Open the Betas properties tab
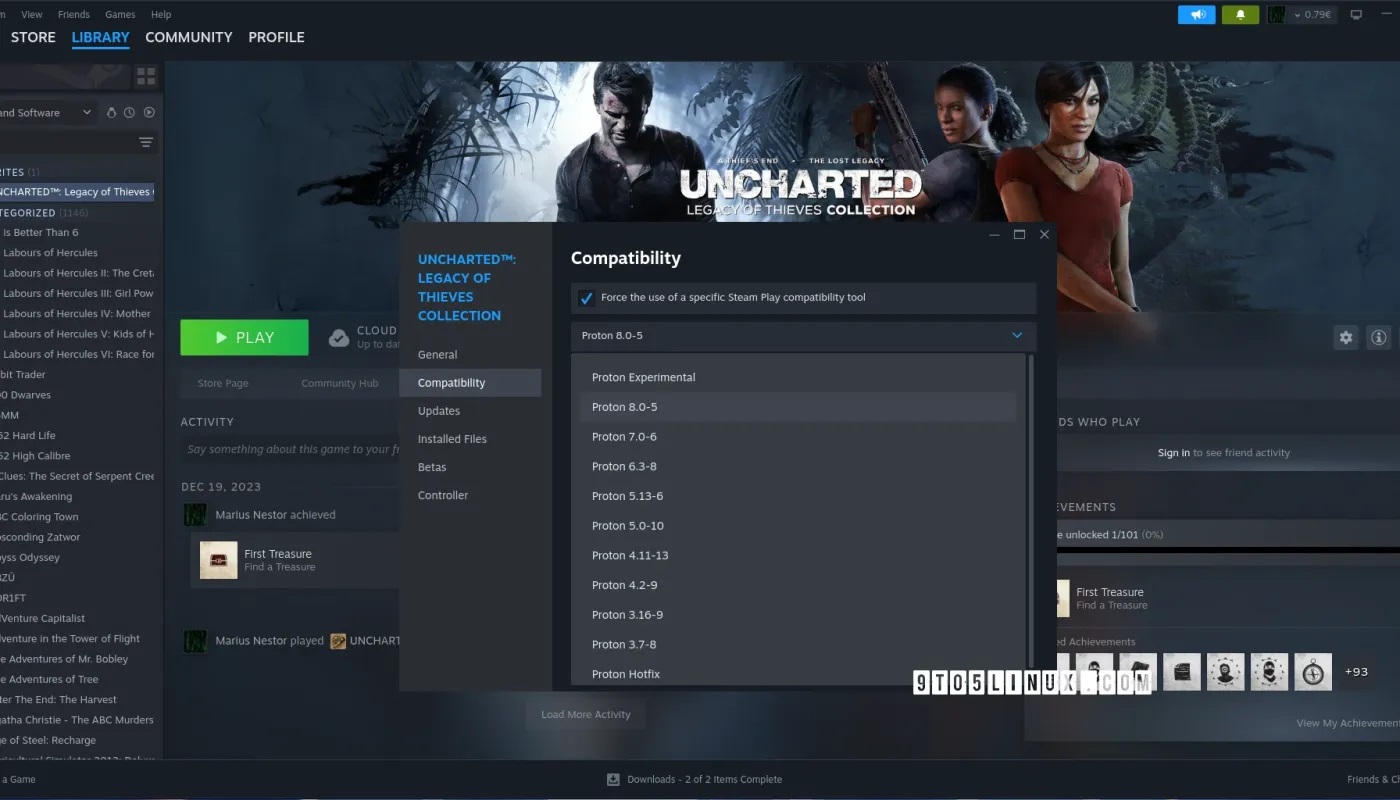The height and width of the screenshot is (800, 1400). [470, 467]
